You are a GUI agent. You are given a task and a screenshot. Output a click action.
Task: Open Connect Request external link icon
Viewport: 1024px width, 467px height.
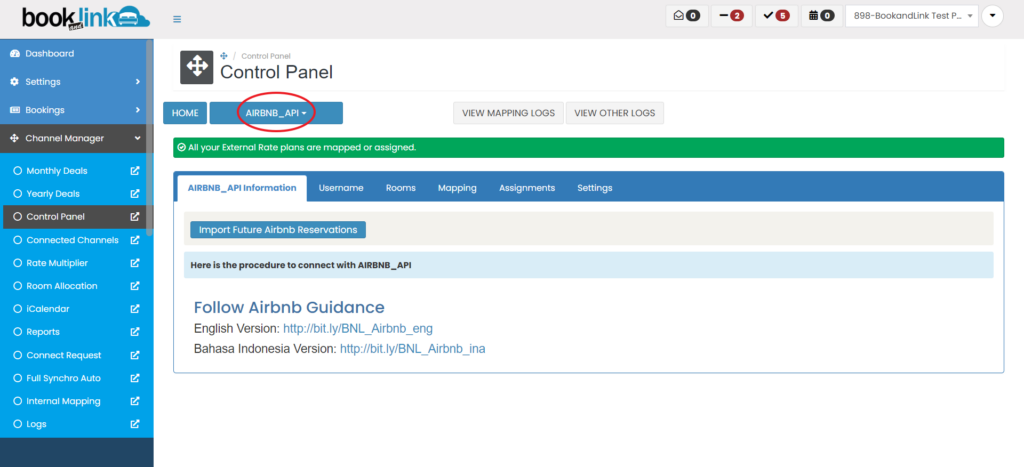coord(135,355)
